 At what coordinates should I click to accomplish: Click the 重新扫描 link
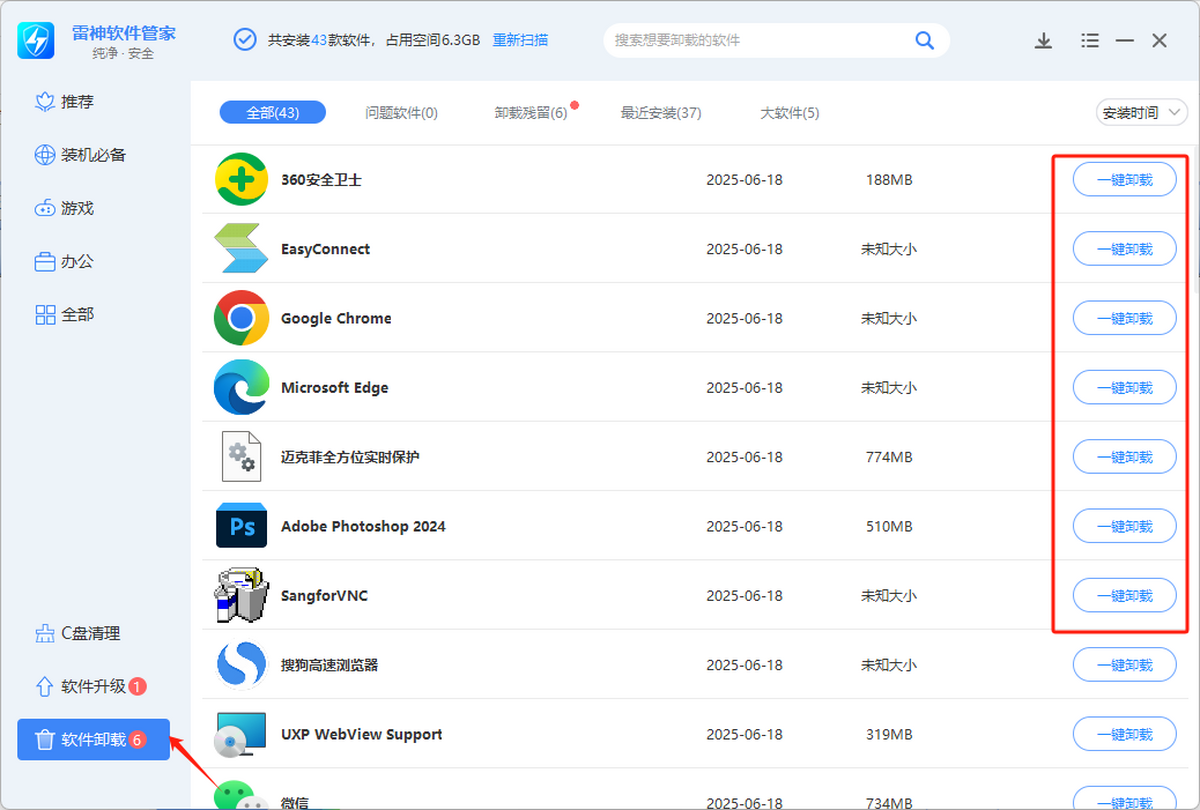point(520,40)
